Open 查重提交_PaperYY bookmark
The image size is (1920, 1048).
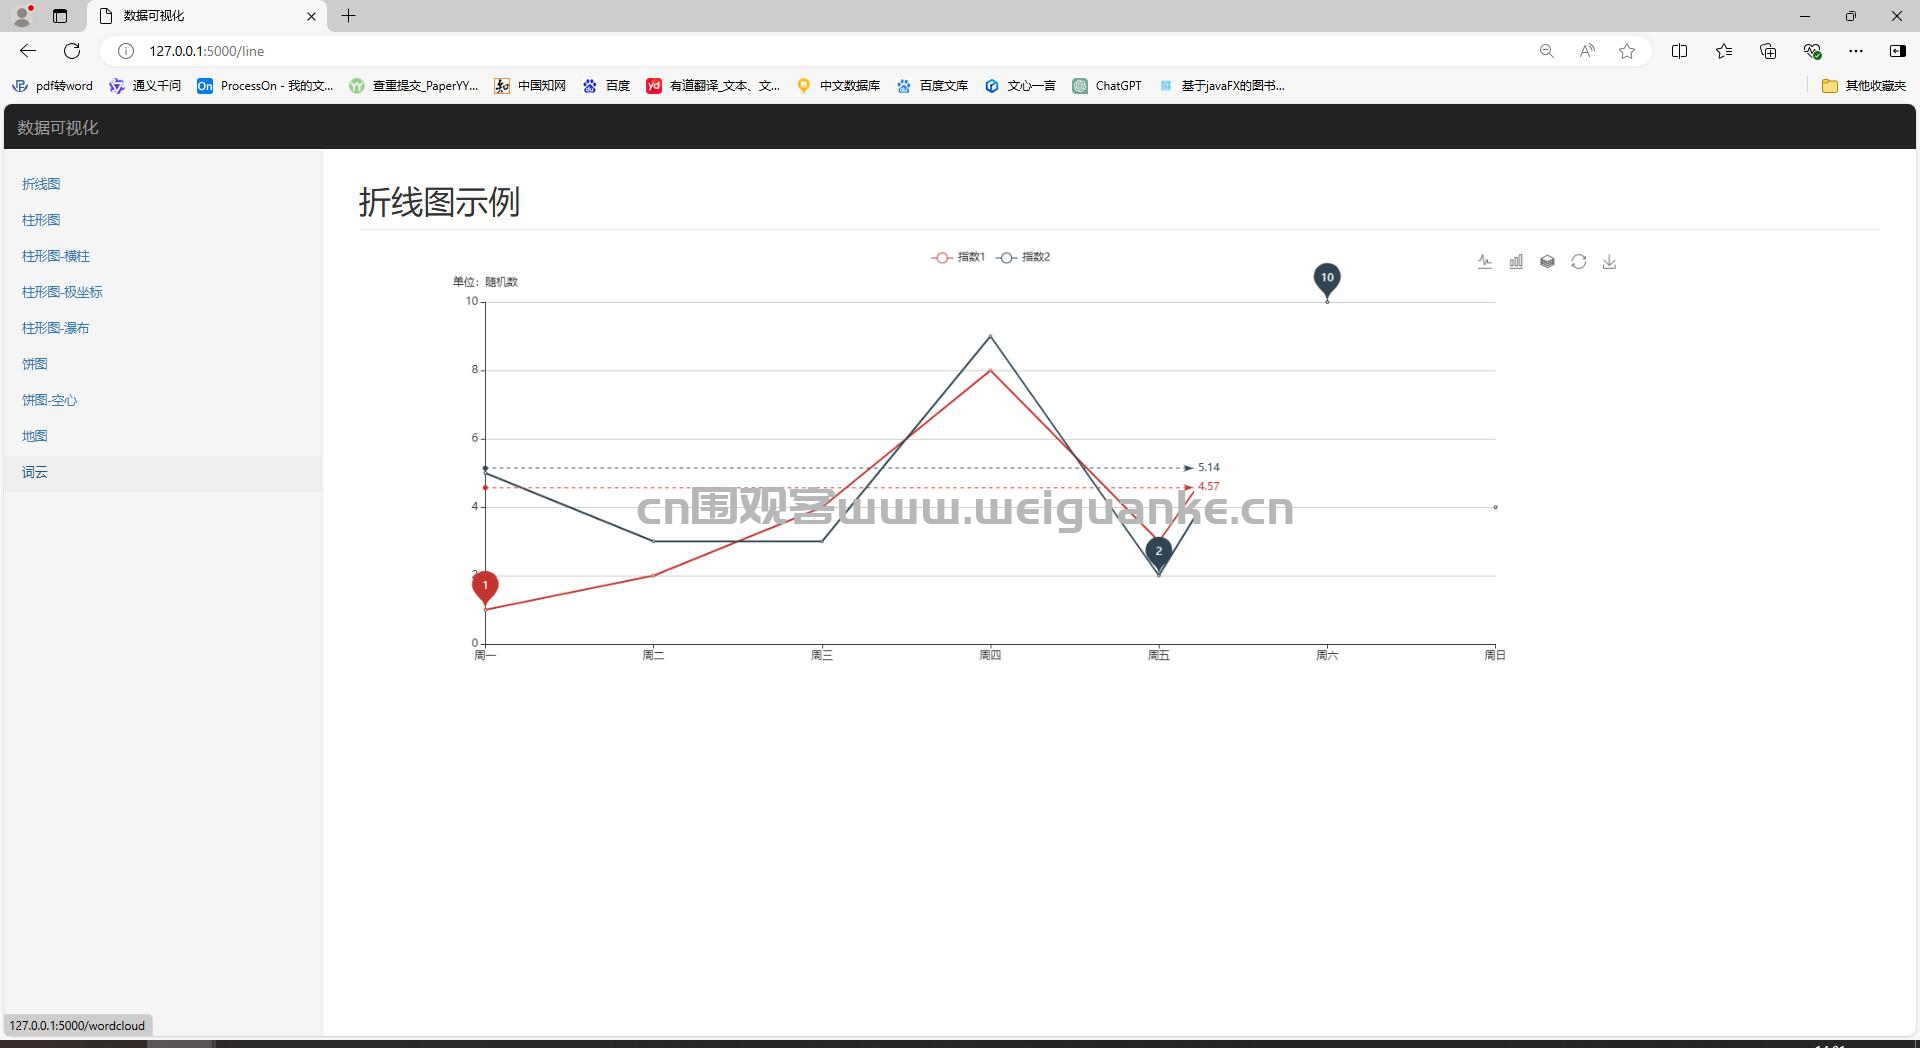[414, 86]
